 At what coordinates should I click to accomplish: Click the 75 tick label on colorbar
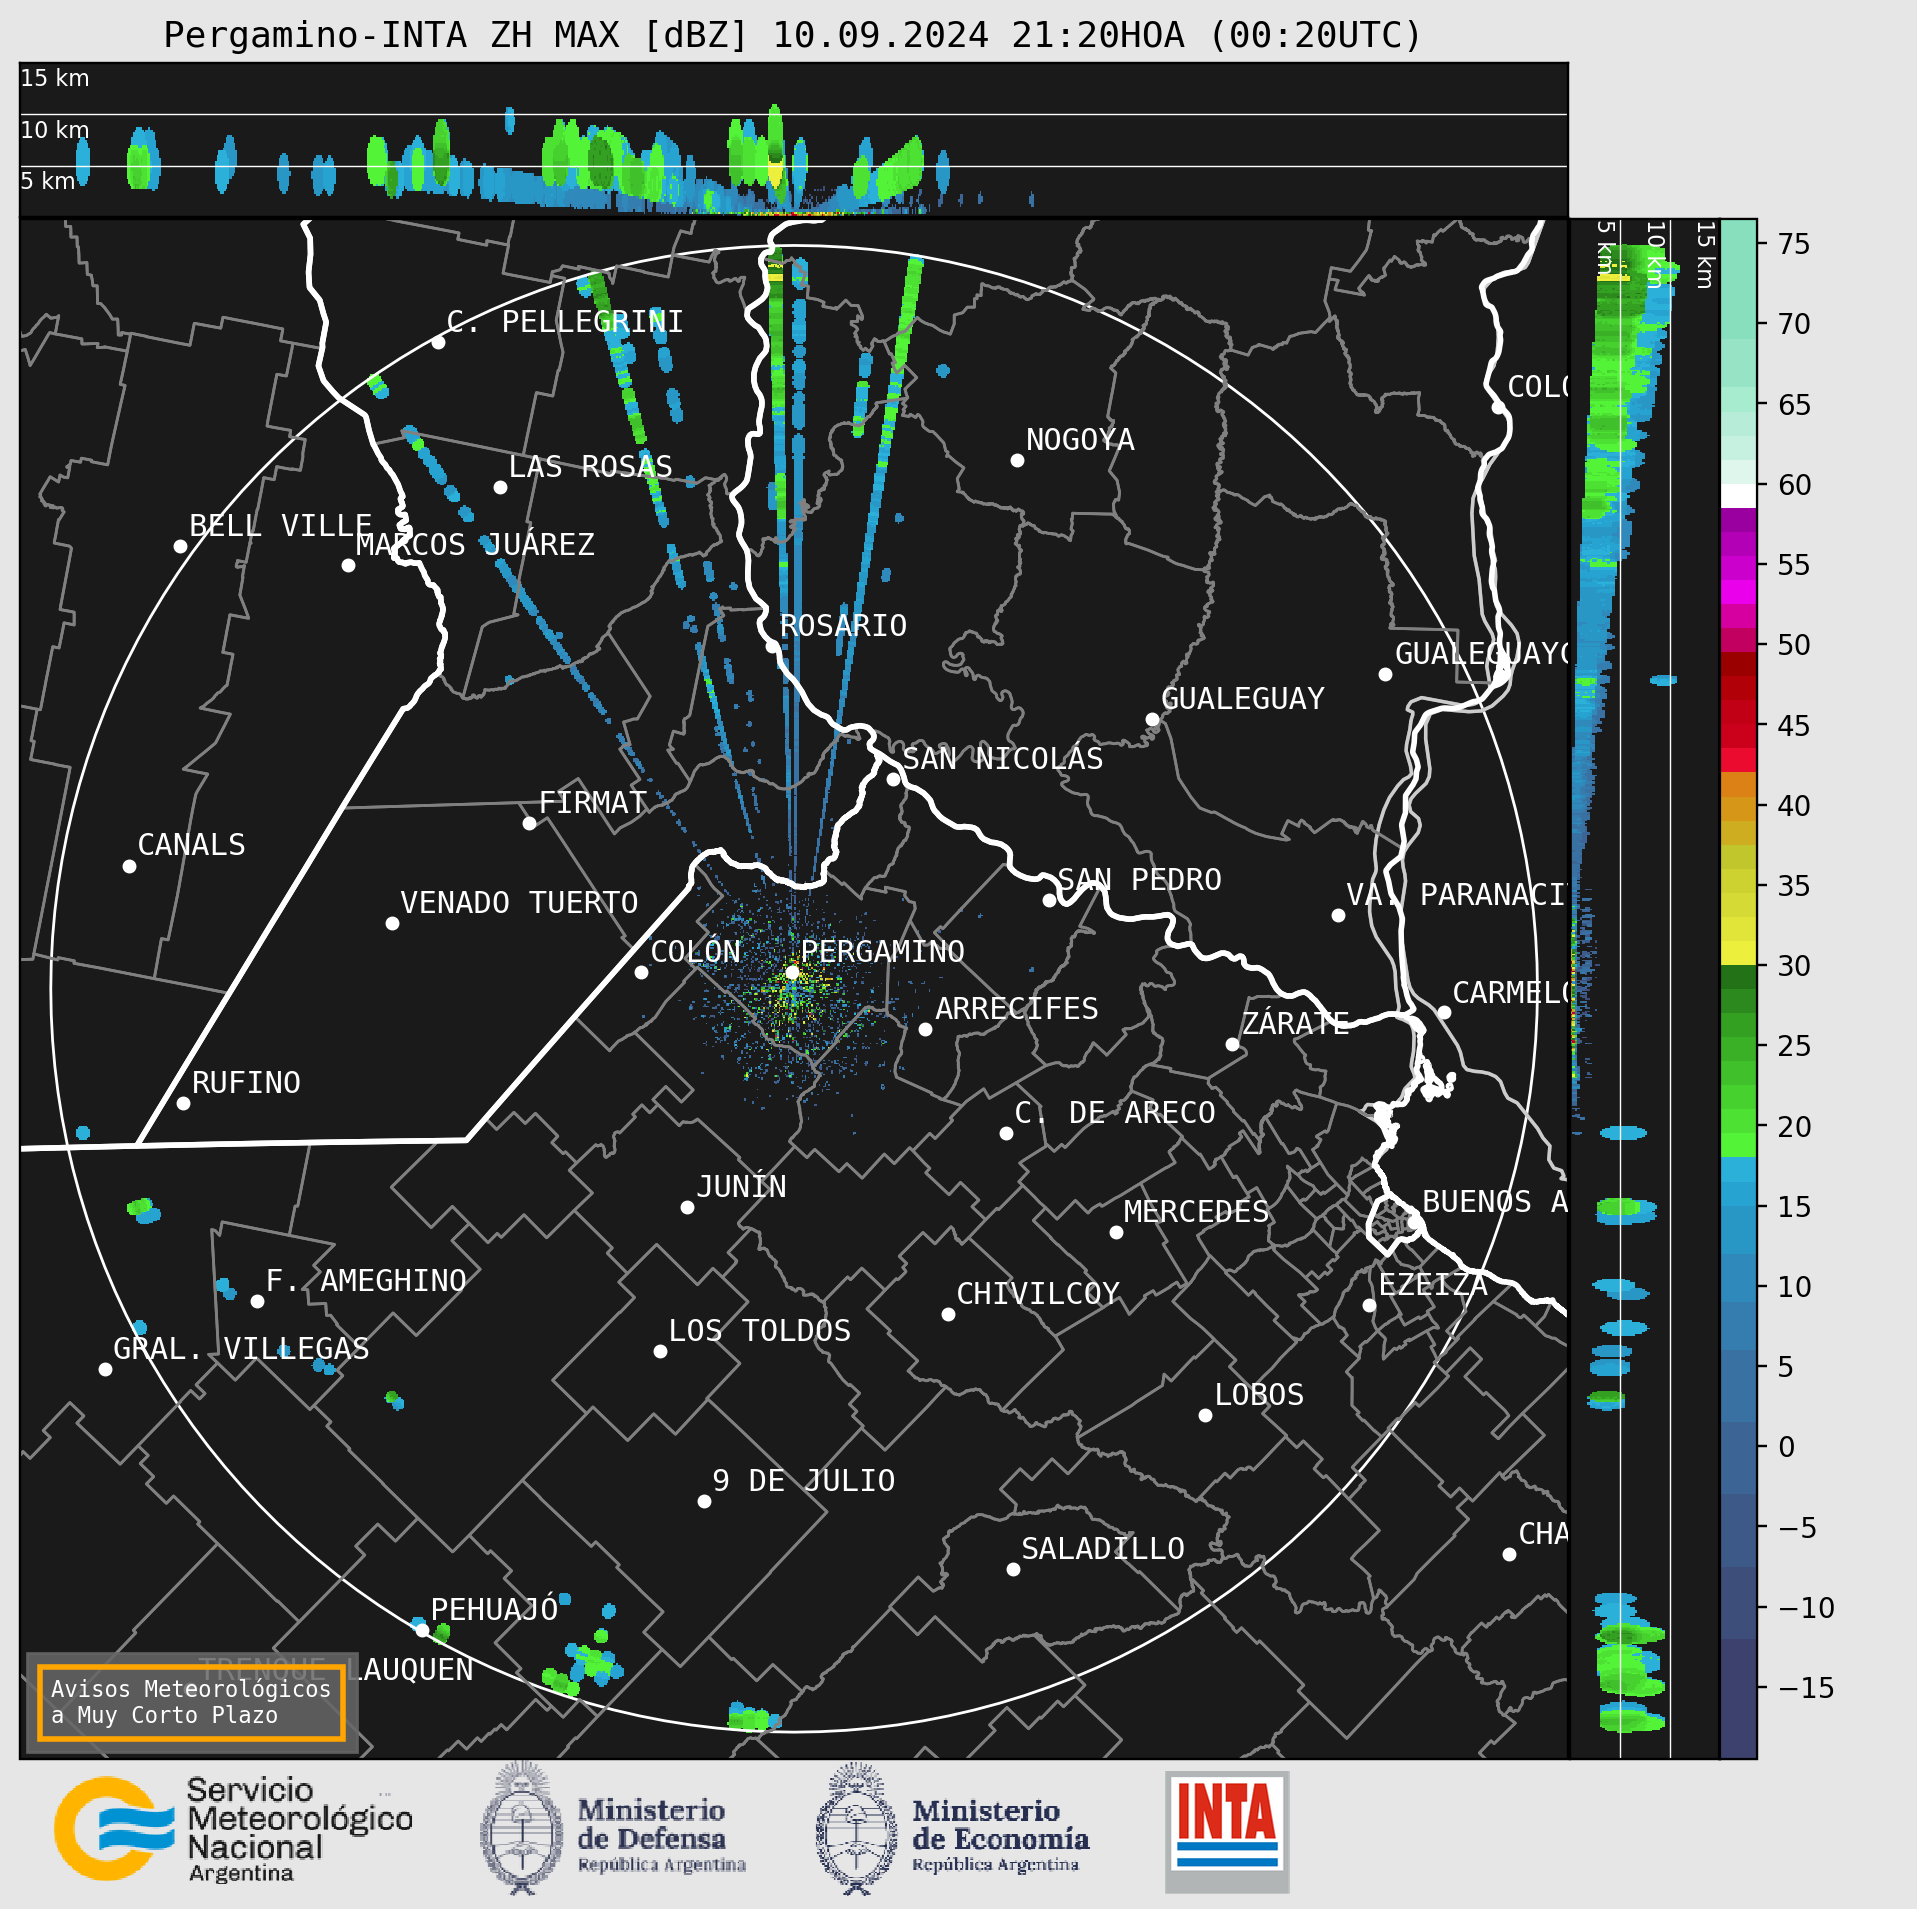[x=1794, y=244]
